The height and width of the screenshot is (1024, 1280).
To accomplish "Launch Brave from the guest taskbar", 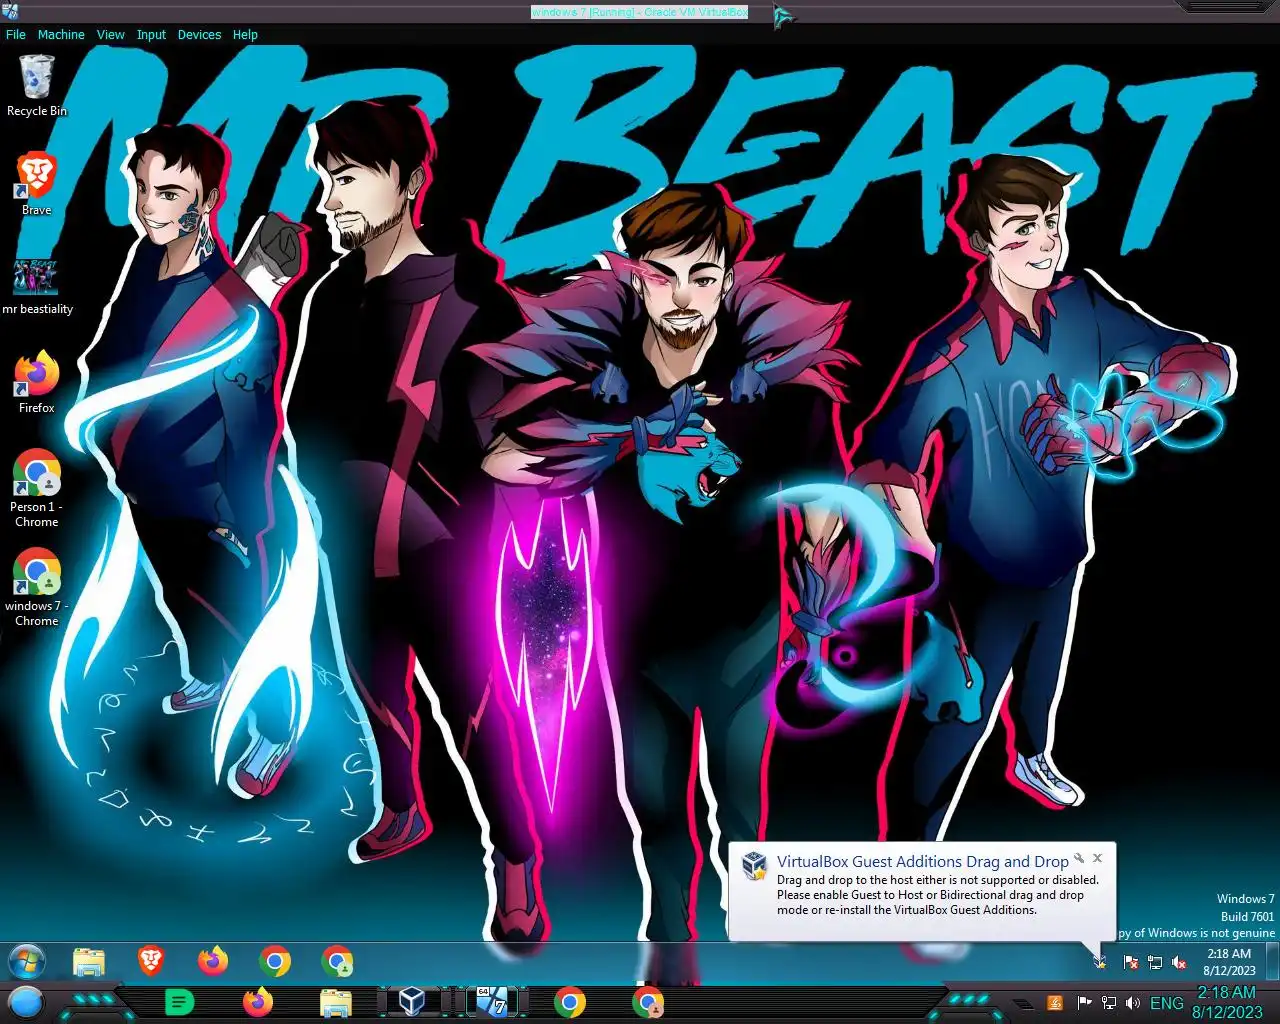I will coord(151,961).
